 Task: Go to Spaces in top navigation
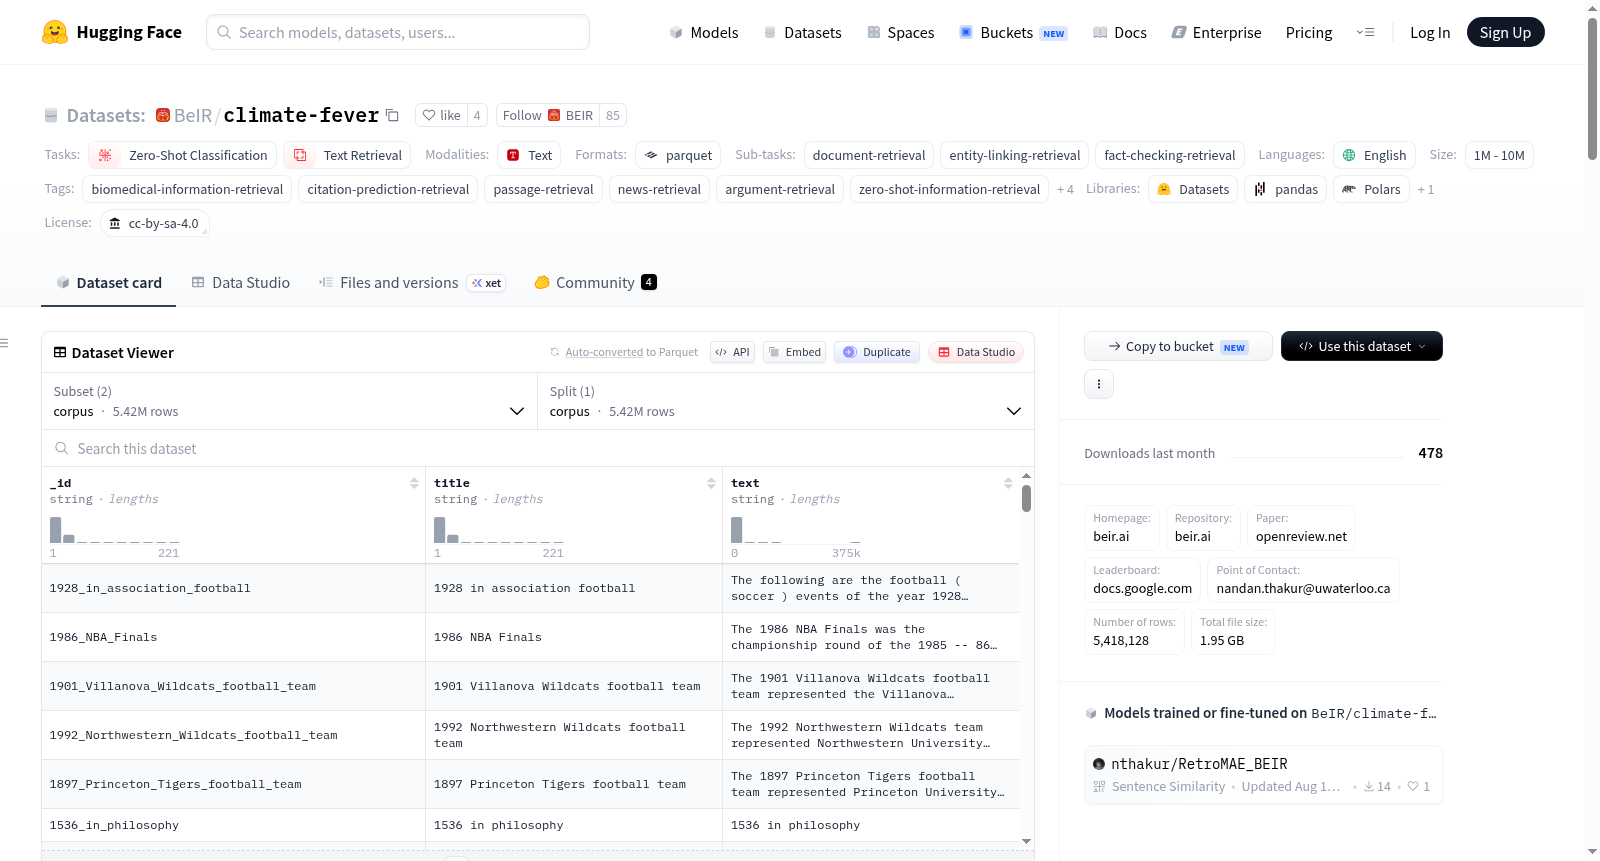tap(900, 32)
